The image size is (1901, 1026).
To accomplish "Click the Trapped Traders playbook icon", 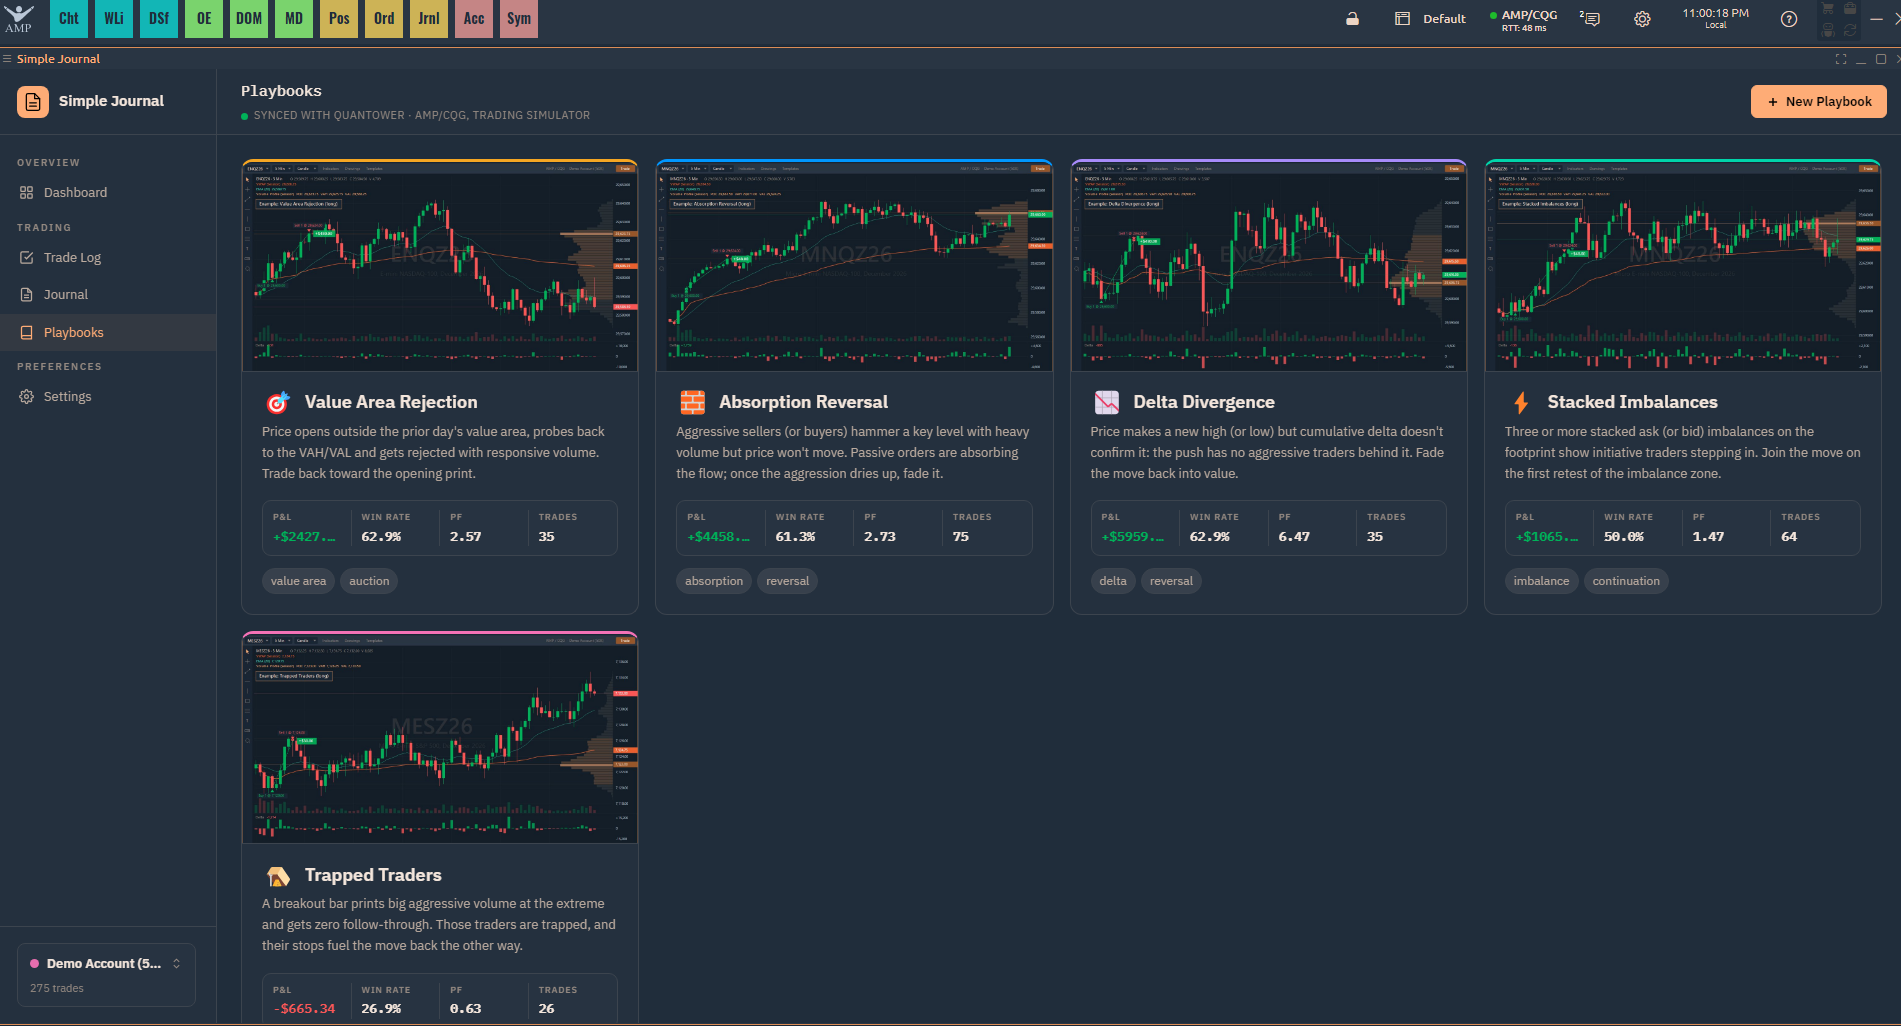I will [x=277, y=875].
